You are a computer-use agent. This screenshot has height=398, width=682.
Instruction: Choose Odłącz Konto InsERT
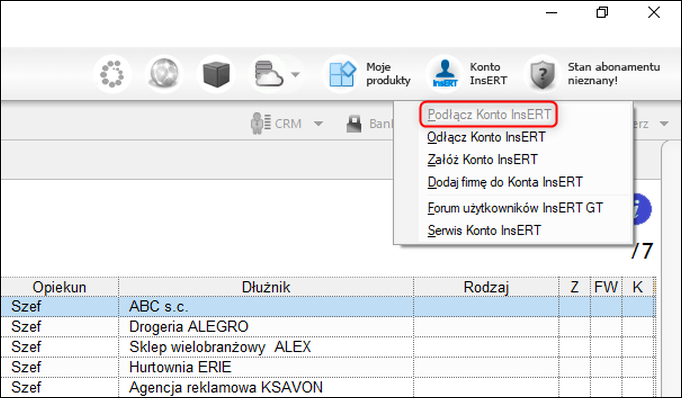[486, 137]
